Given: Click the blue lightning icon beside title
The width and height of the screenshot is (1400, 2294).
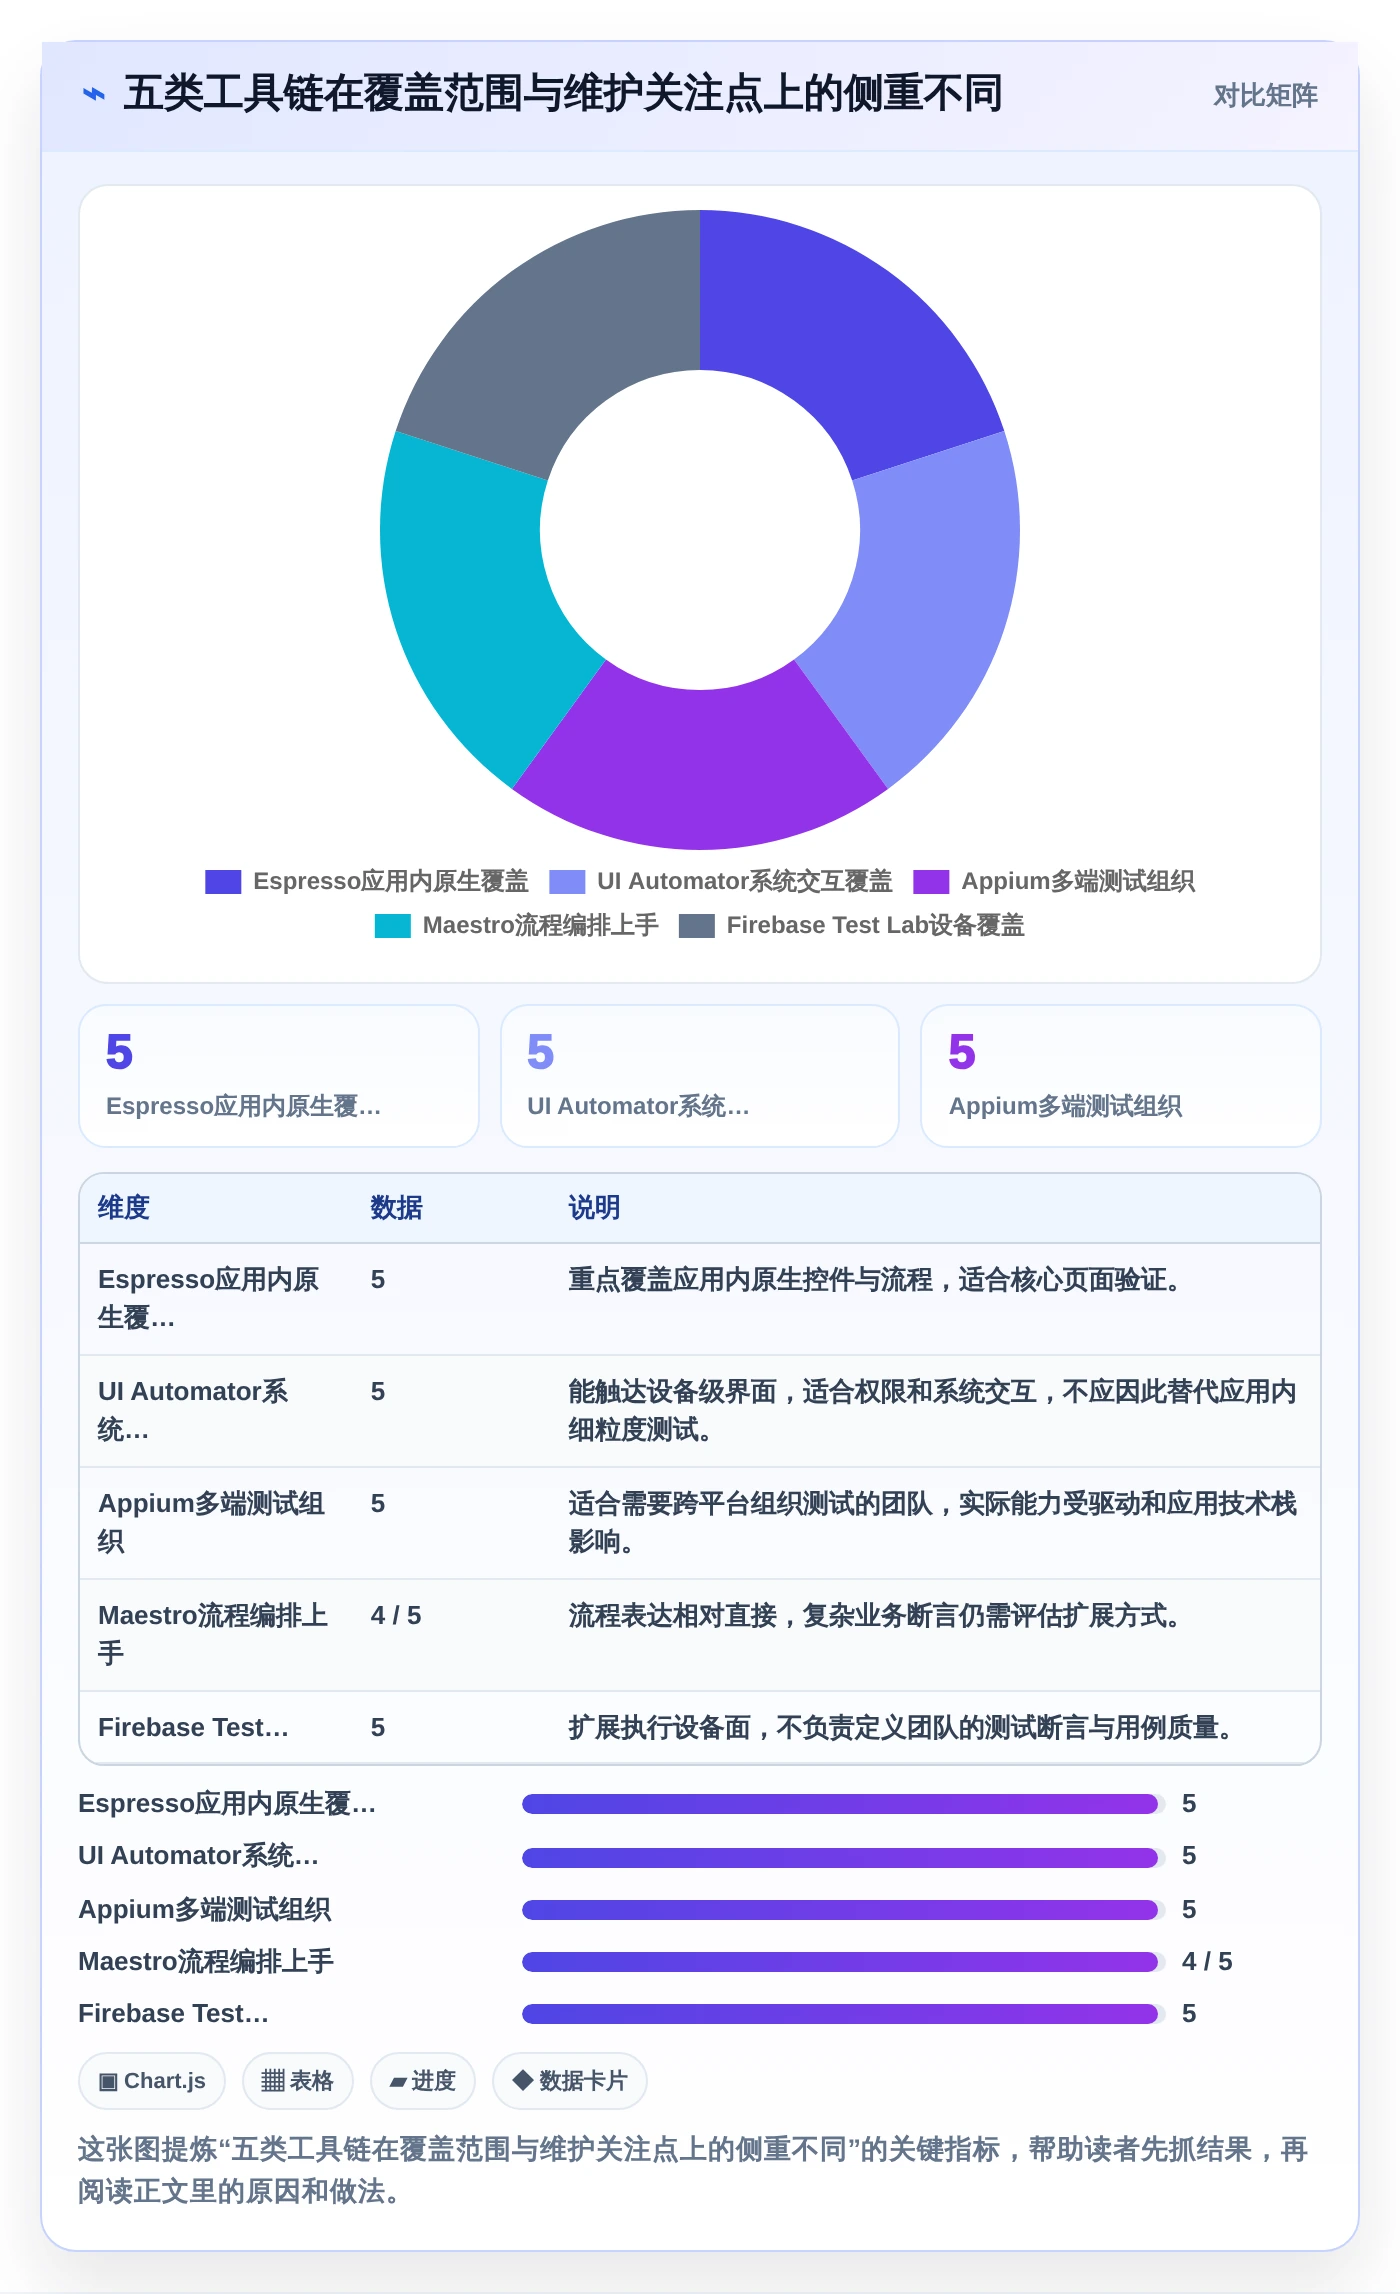Looking at the screenshot, I should [x=94, y=94].
